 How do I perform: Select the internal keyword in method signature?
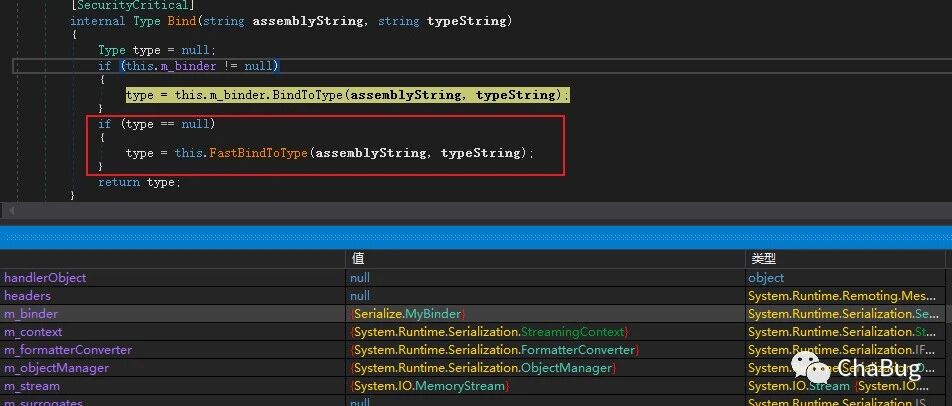98,21
